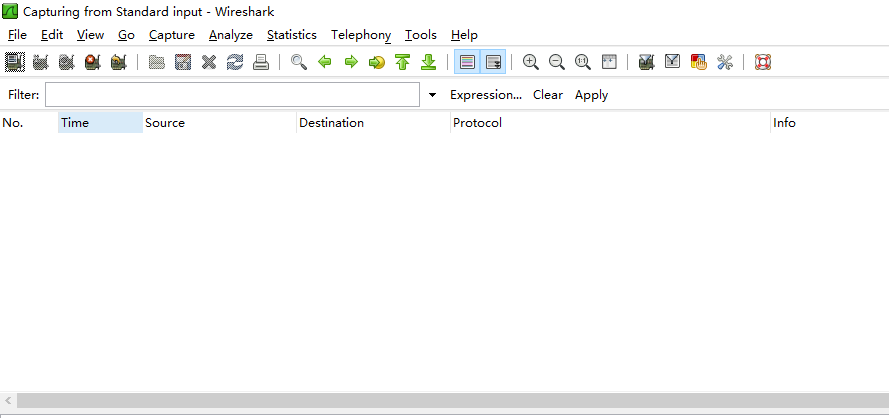The width and height of the screenshot is (889, 418).
Task: Zoom in the packet text
Action: coord(531,62)
